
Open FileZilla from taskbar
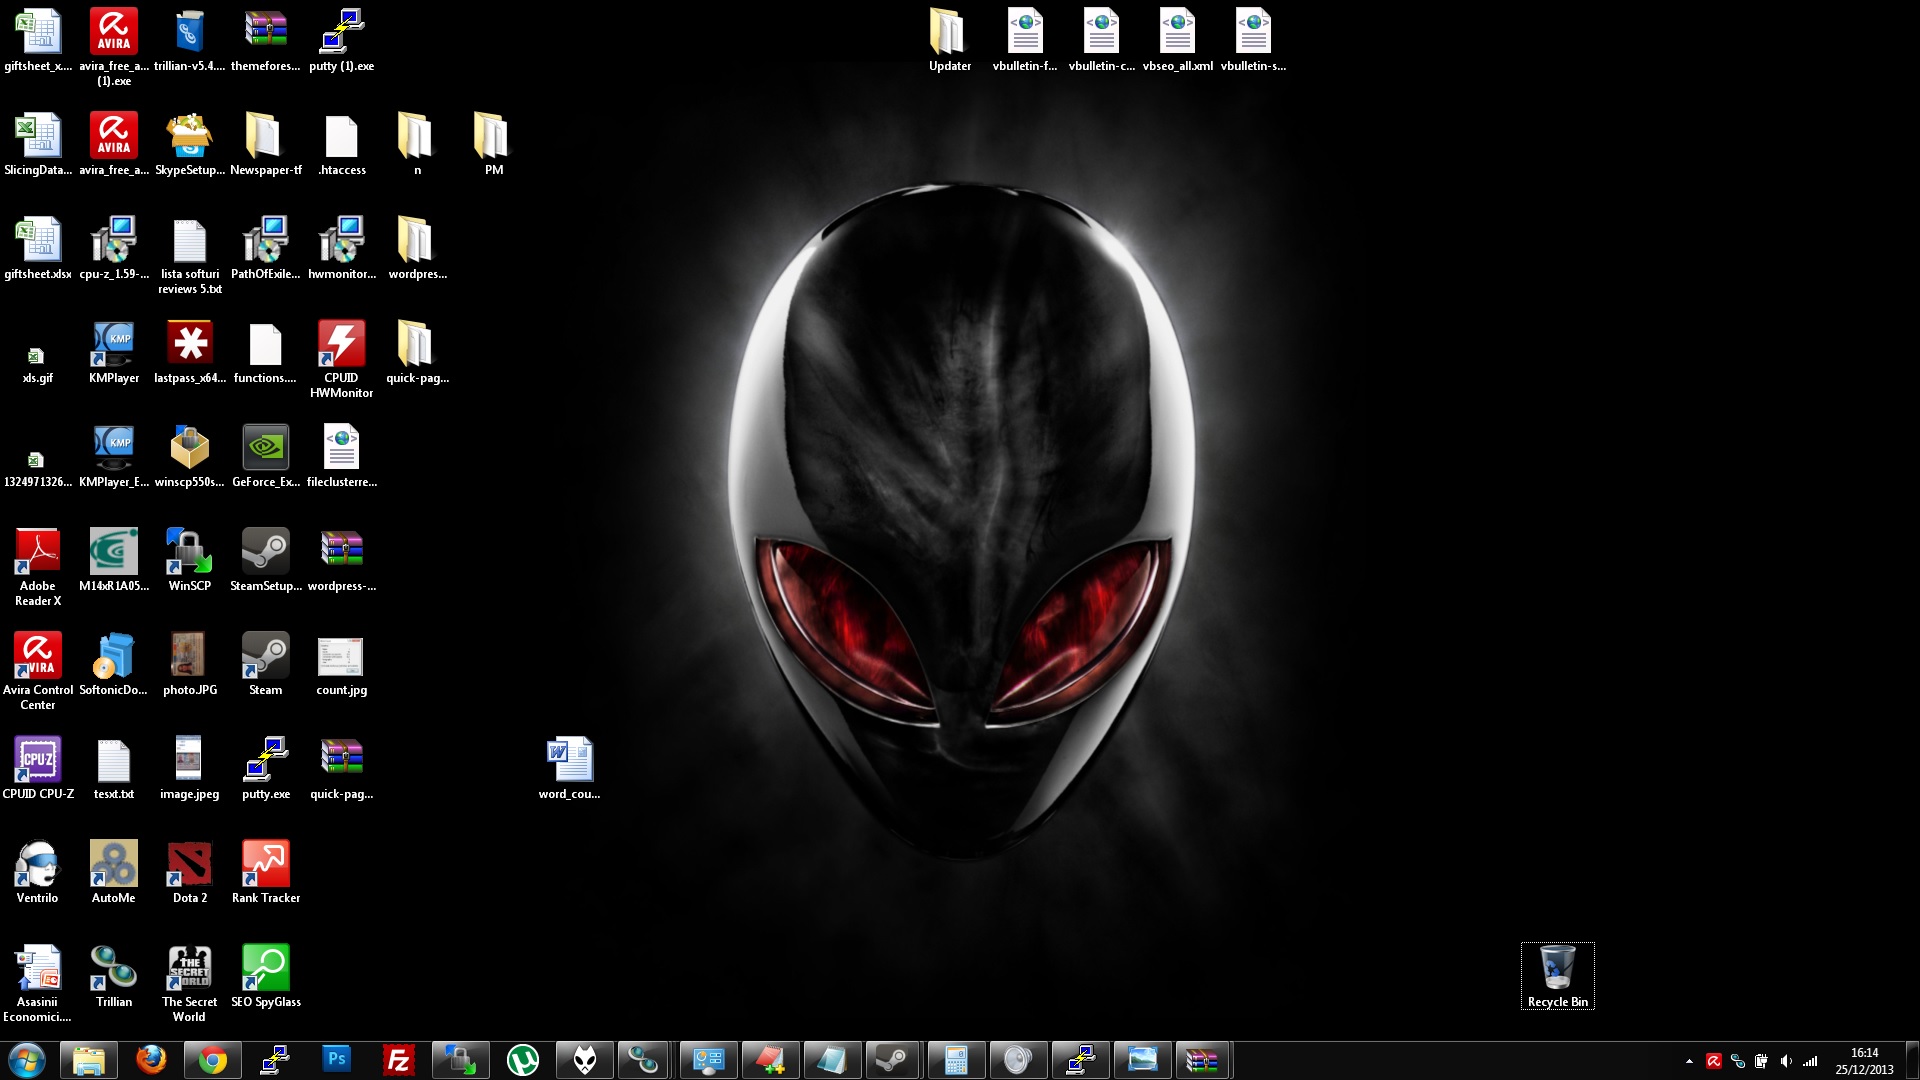[x=398, y=1059]
